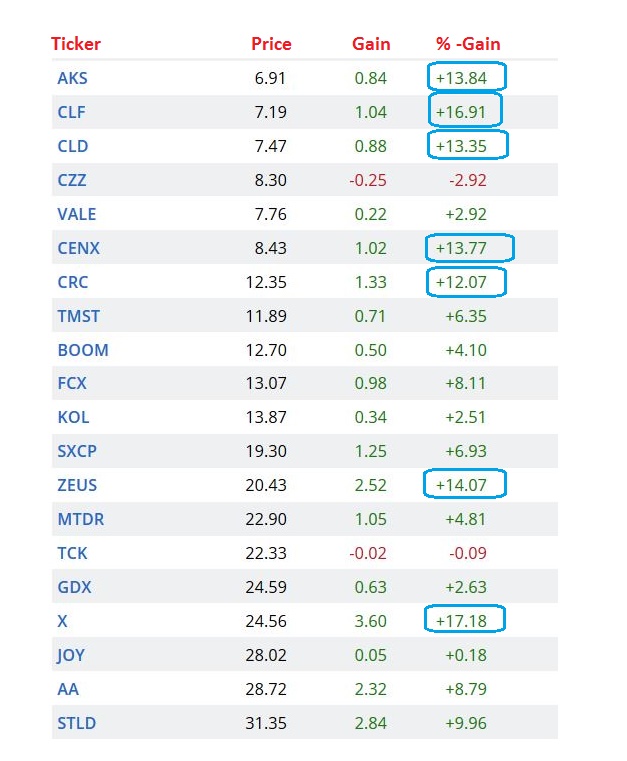The height and width of the screenshot is (761, 627).
Task: Click the AKS ticker link
Action: coord(73,78)
